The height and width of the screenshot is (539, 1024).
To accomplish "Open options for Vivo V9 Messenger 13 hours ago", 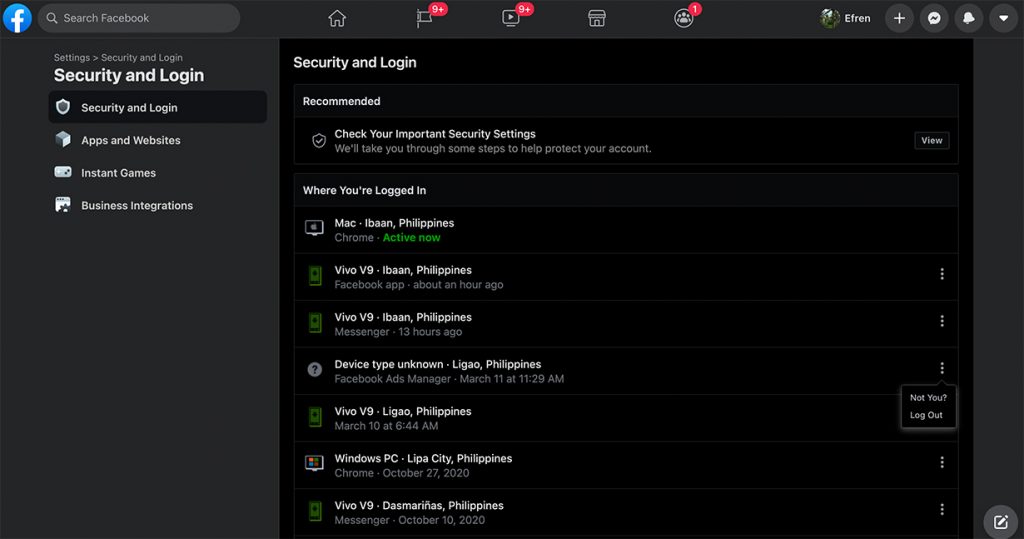I will [942, 321].
